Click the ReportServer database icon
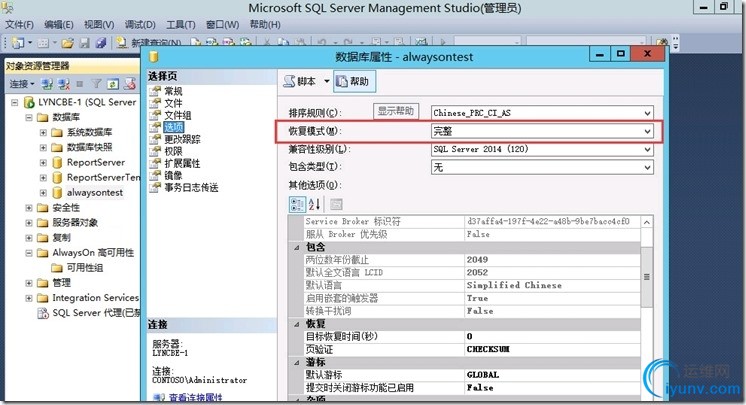The height and width of the screenshot is (405, 746). 57,162
